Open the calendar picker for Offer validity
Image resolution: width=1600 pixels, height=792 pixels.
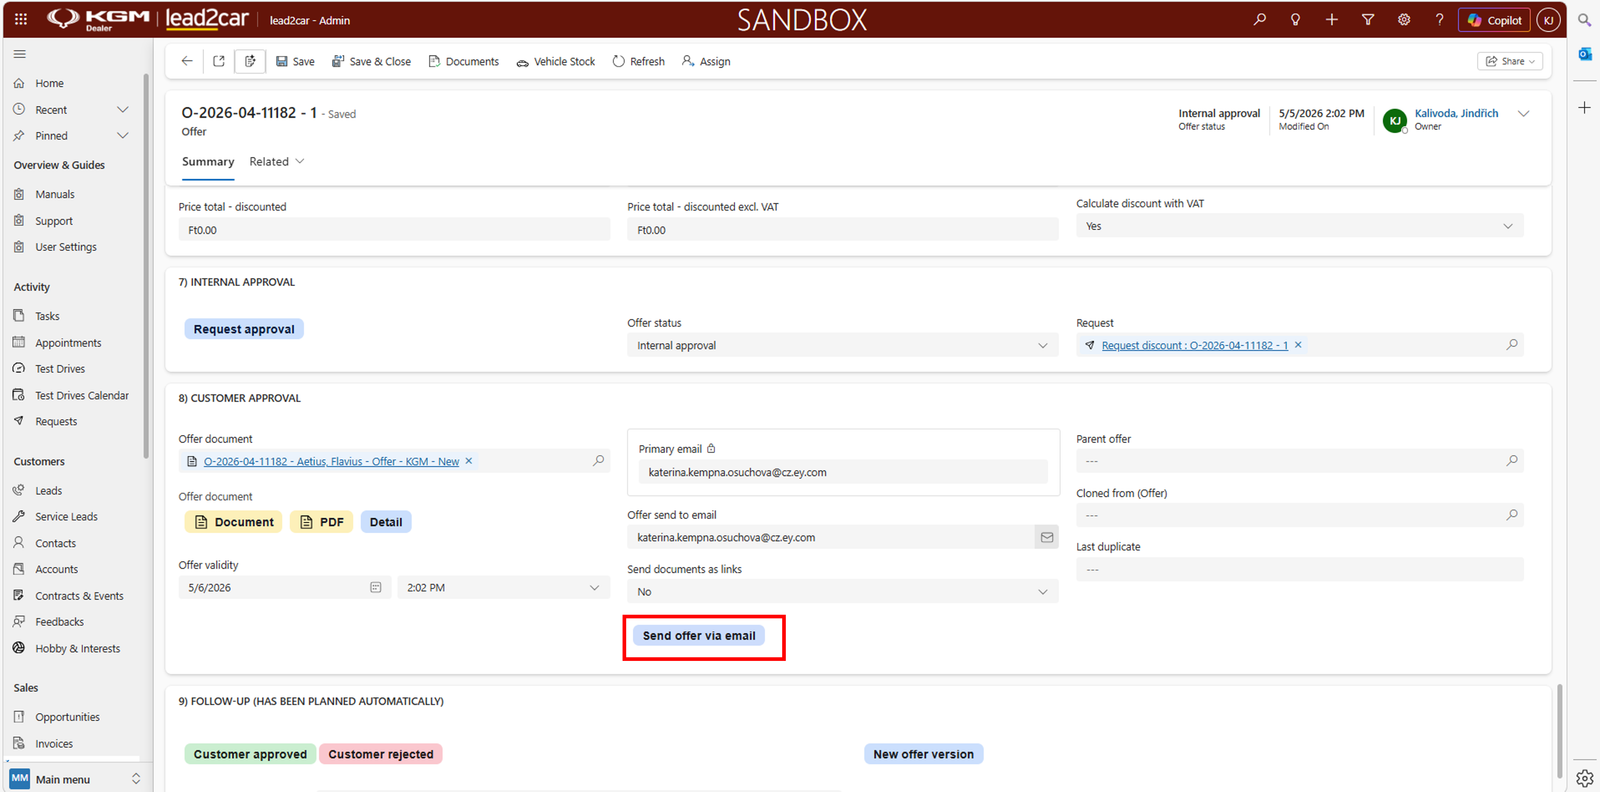click(376, 588)
